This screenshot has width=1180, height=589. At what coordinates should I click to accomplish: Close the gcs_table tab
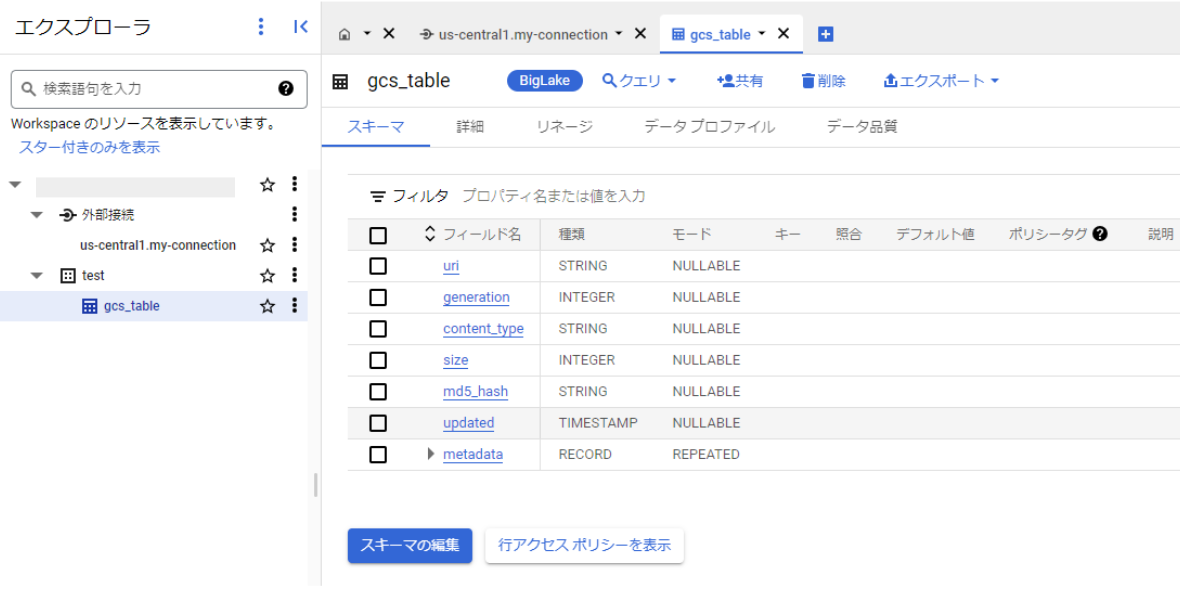click(783, 34)
